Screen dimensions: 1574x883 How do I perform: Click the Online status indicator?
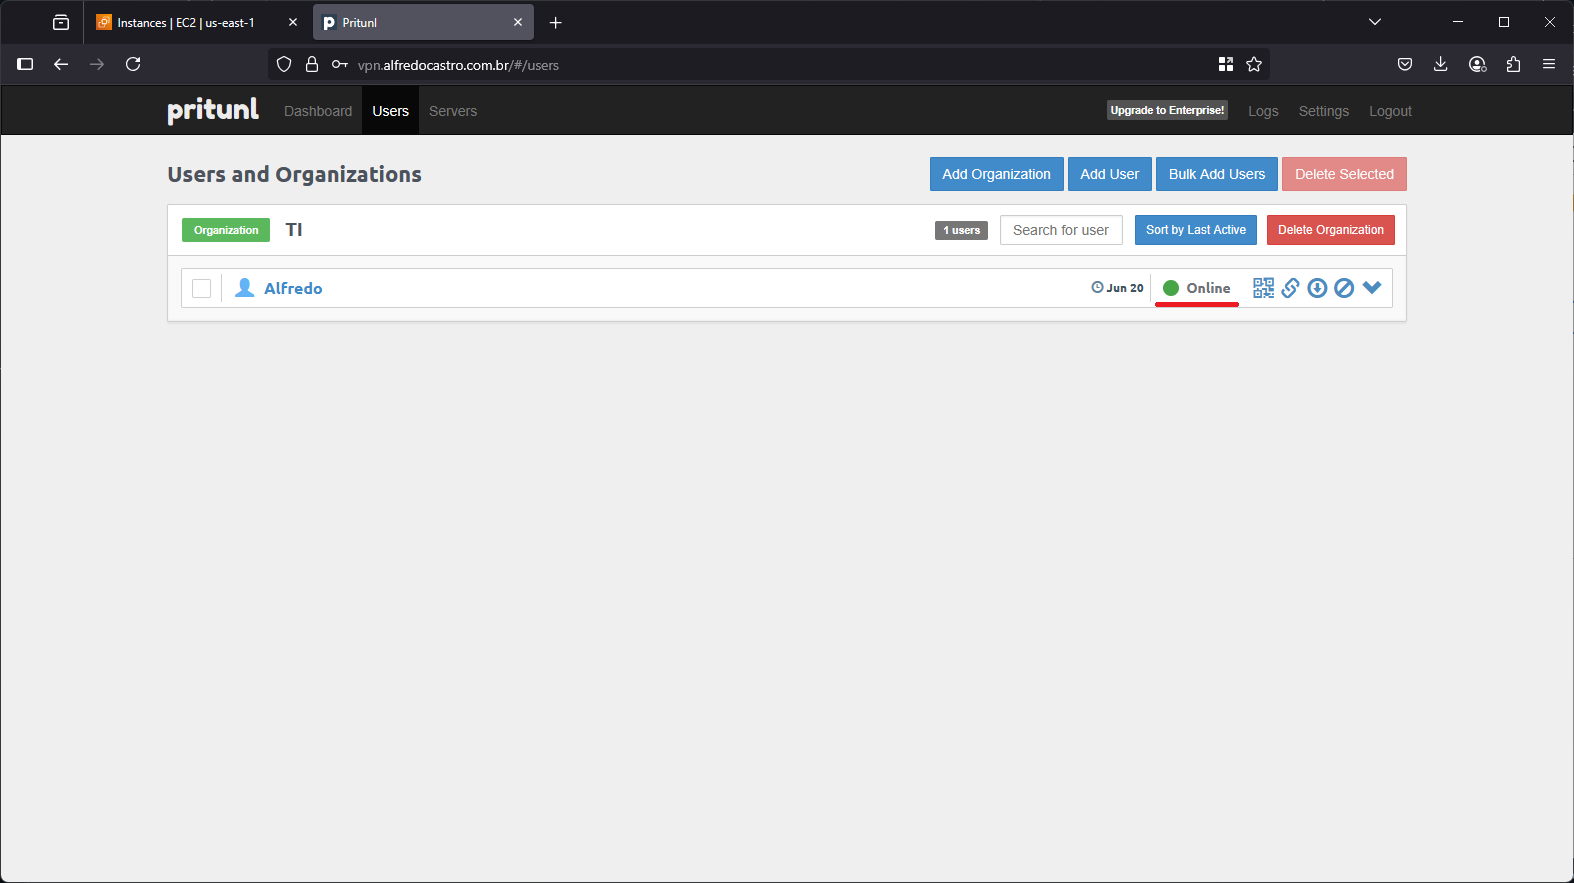point(1197,288)
